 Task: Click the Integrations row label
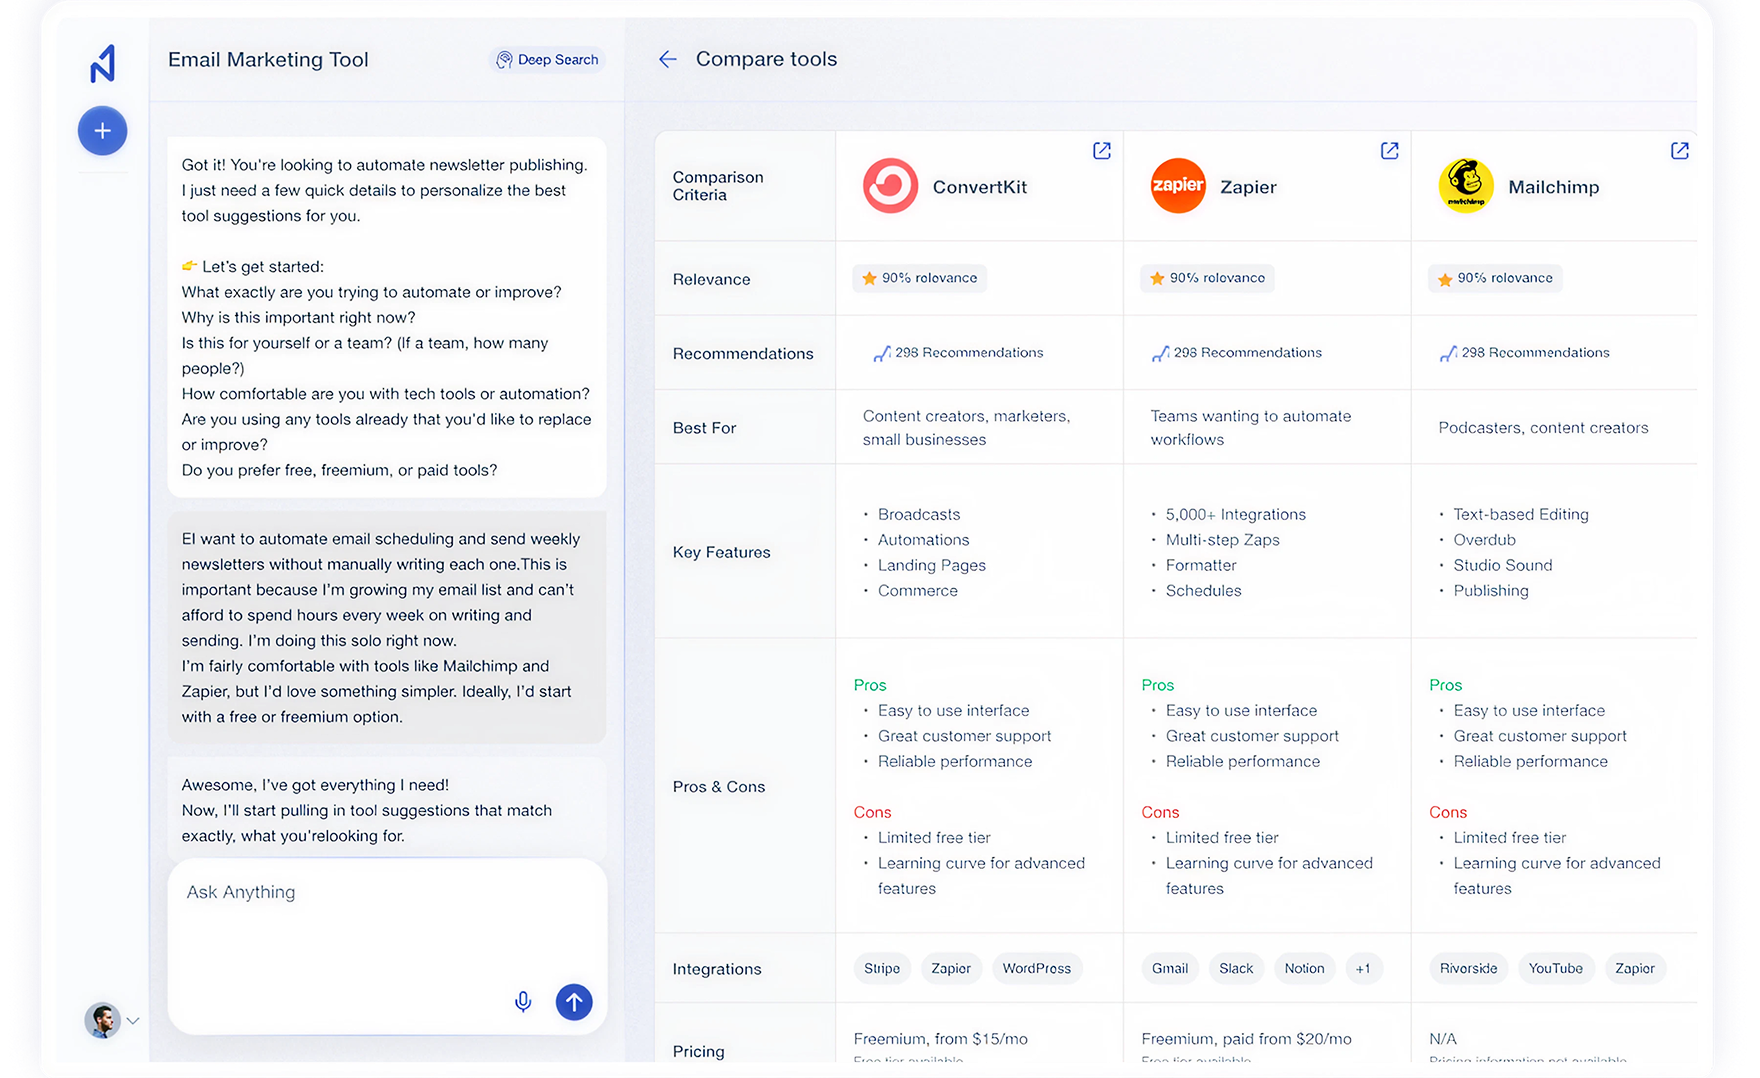(717, 969)
